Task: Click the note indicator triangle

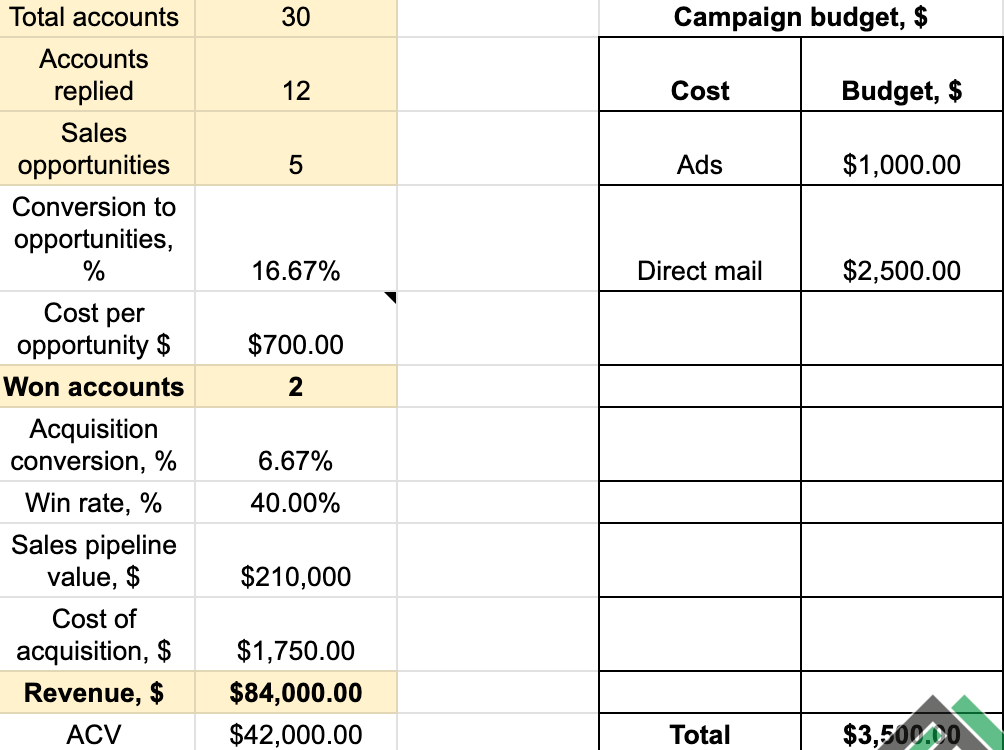Action: point(391,297)
